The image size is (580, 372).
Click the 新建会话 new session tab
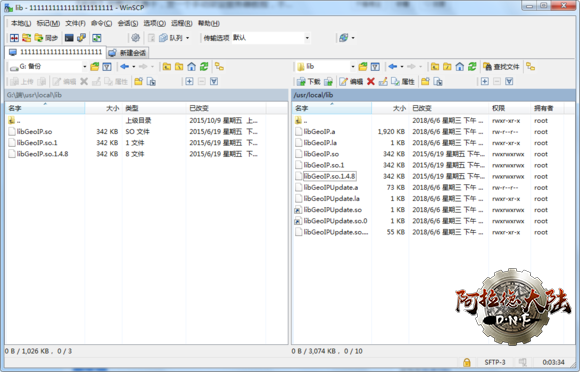(128, 53)
